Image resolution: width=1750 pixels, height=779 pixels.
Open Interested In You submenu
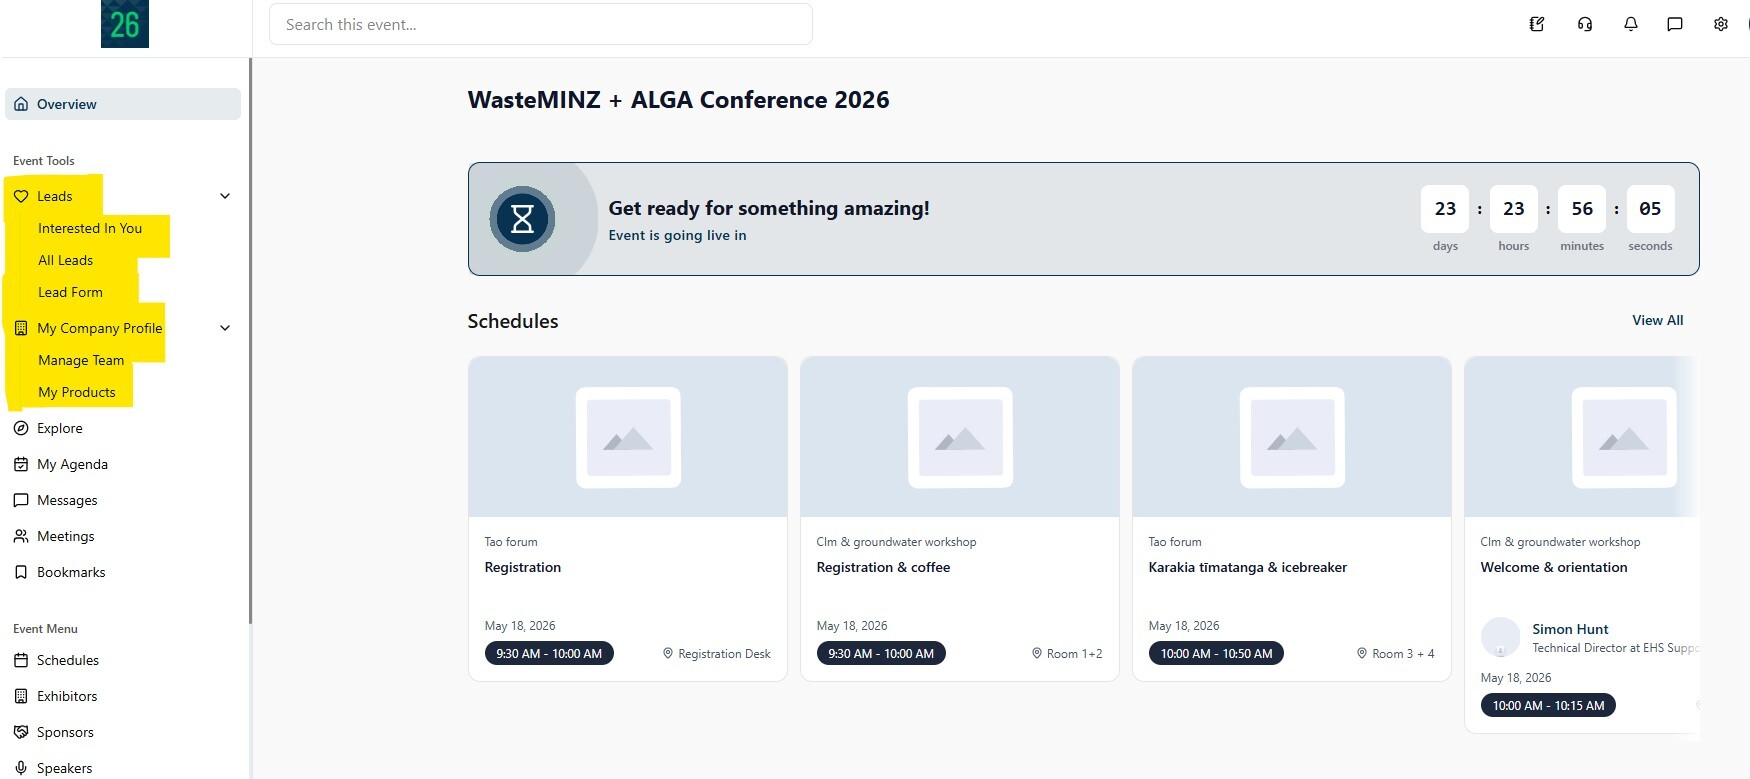(90, 228)
